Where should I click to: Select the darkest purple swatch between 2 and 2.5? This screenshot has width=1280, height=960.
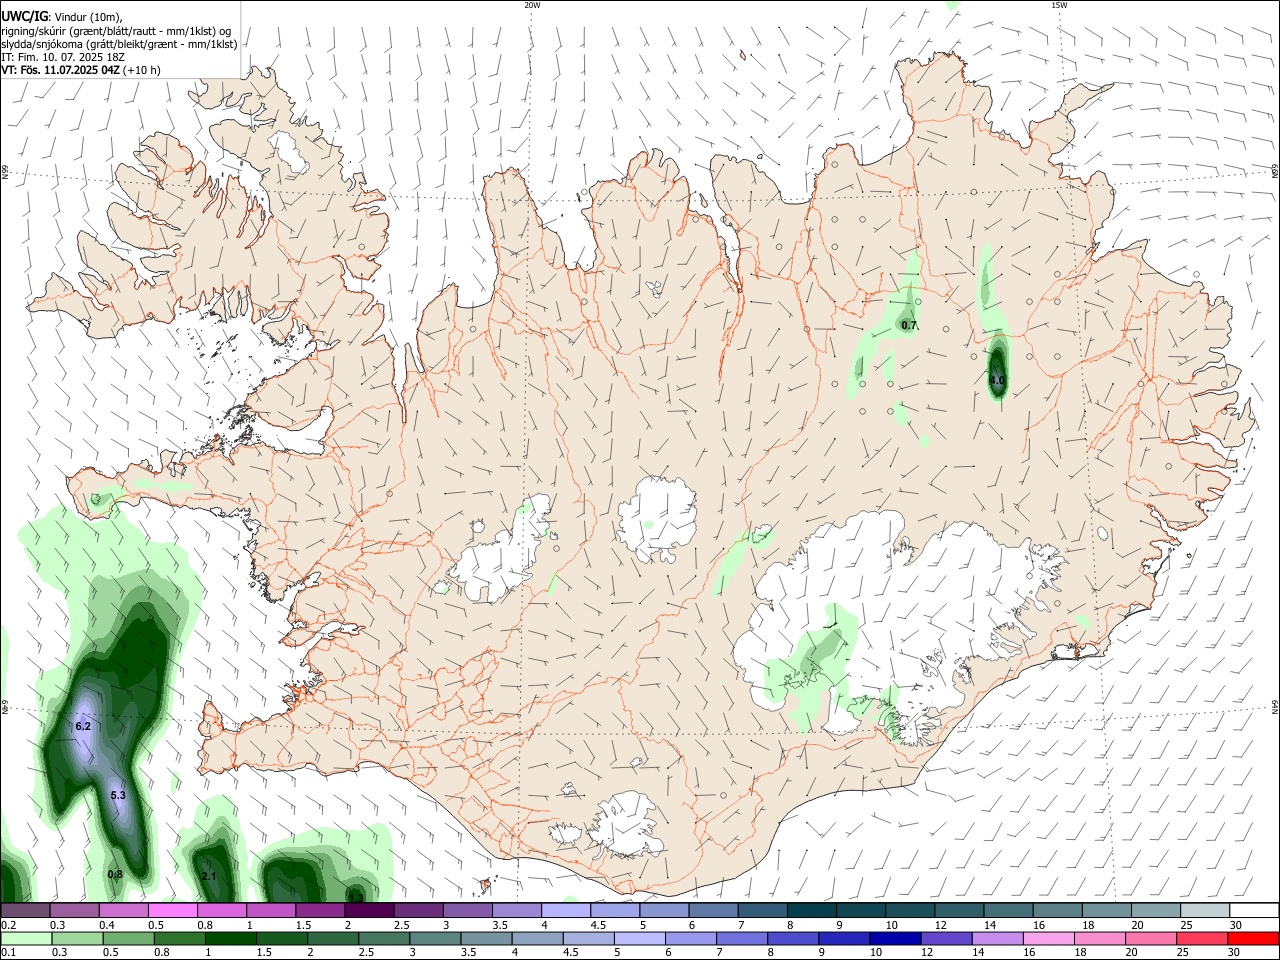(x=369, y=911)
